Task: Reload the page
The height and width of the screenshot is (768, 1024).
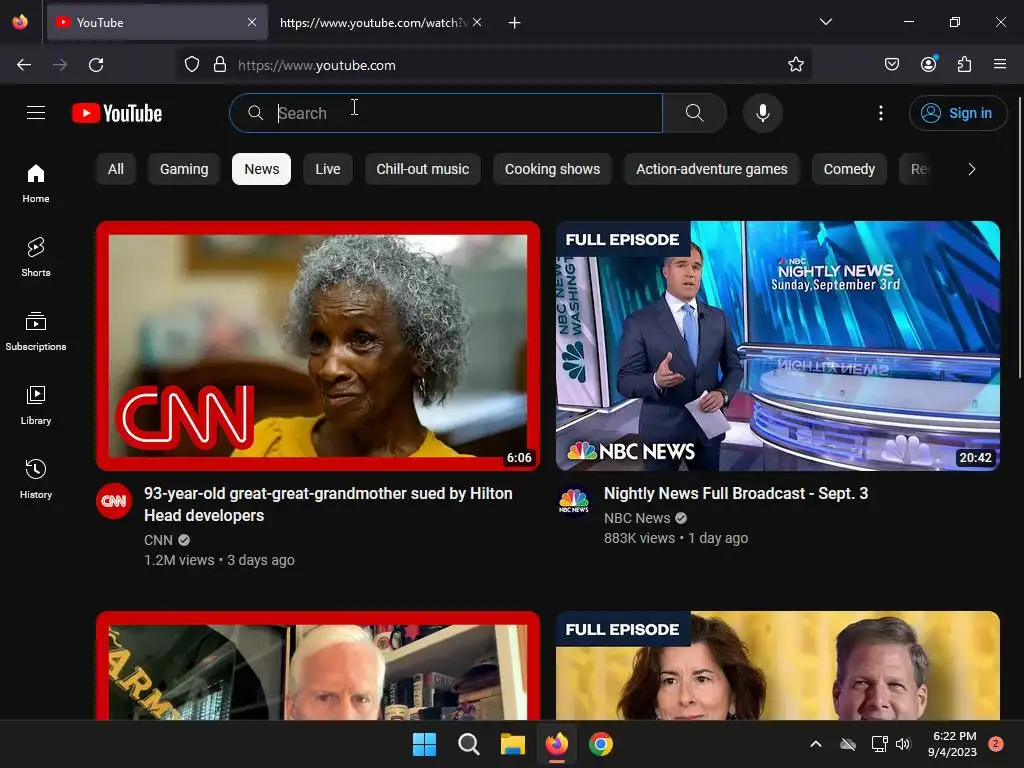Action: [x=96, y=65]
